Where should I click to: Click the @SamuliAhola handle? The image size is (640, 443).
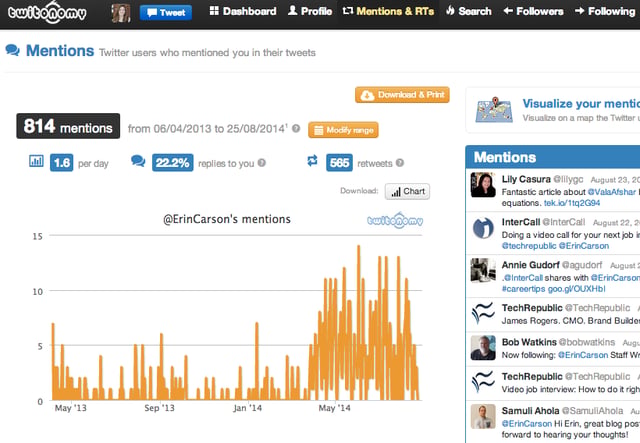(x=592, y=411)
